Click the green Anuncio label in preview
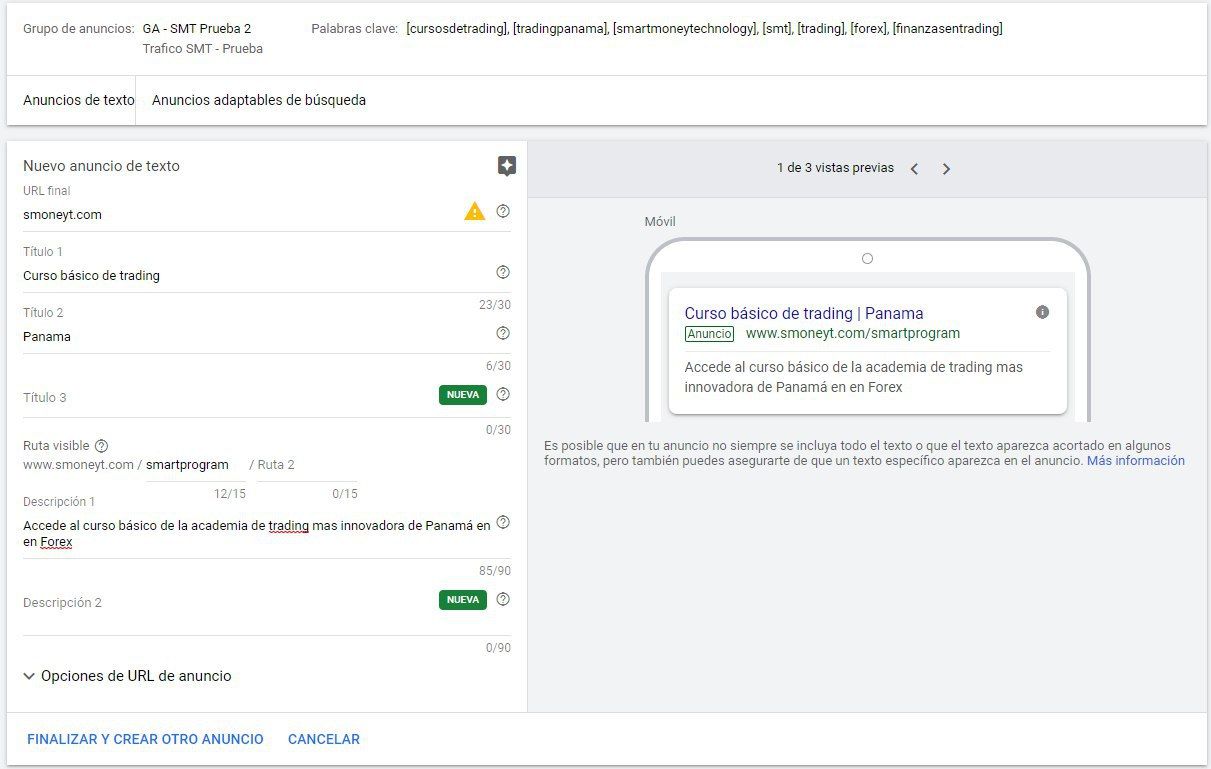 pos(709,334)
